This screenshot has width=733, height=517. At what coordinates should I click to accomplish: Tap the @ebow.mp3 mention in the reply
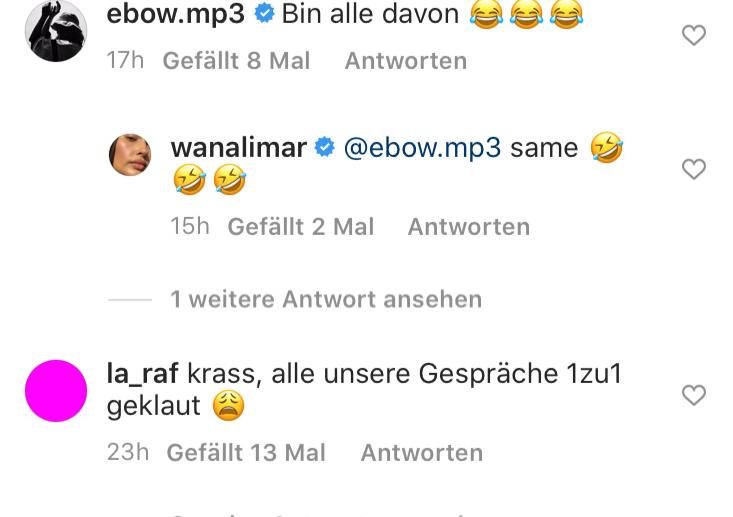pos(421,148)
